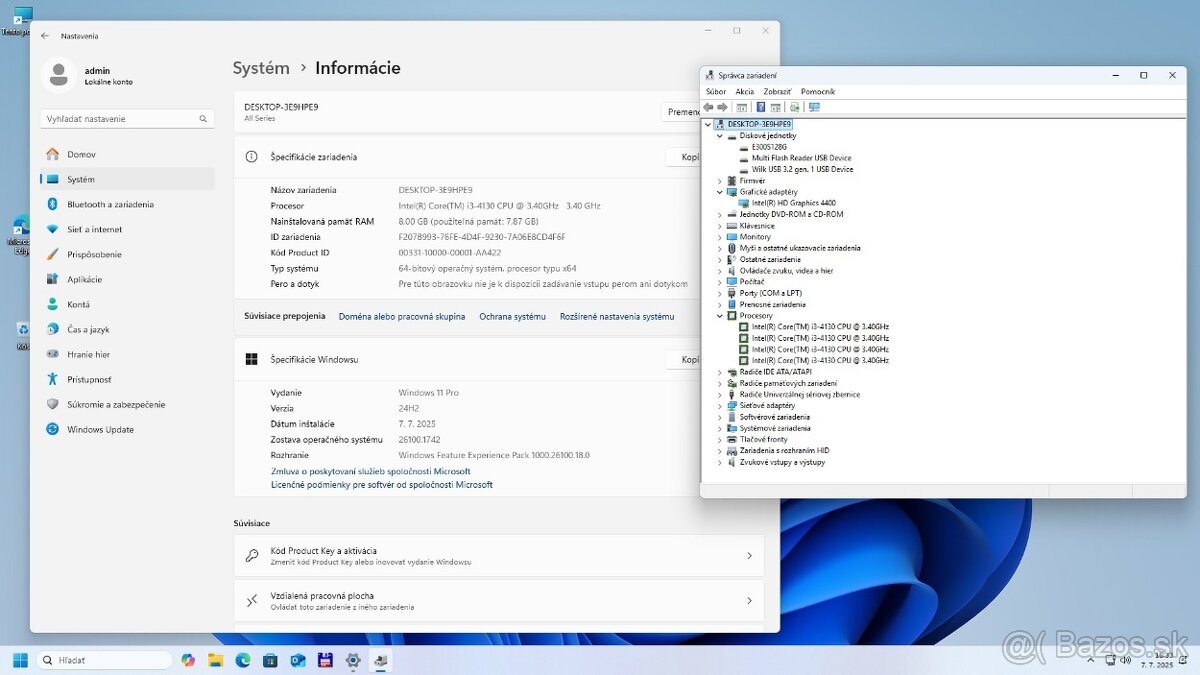Viewport: 1200px width, 675px height.
Task: Collapse the Procesory tree node
Action: [718, 315]
